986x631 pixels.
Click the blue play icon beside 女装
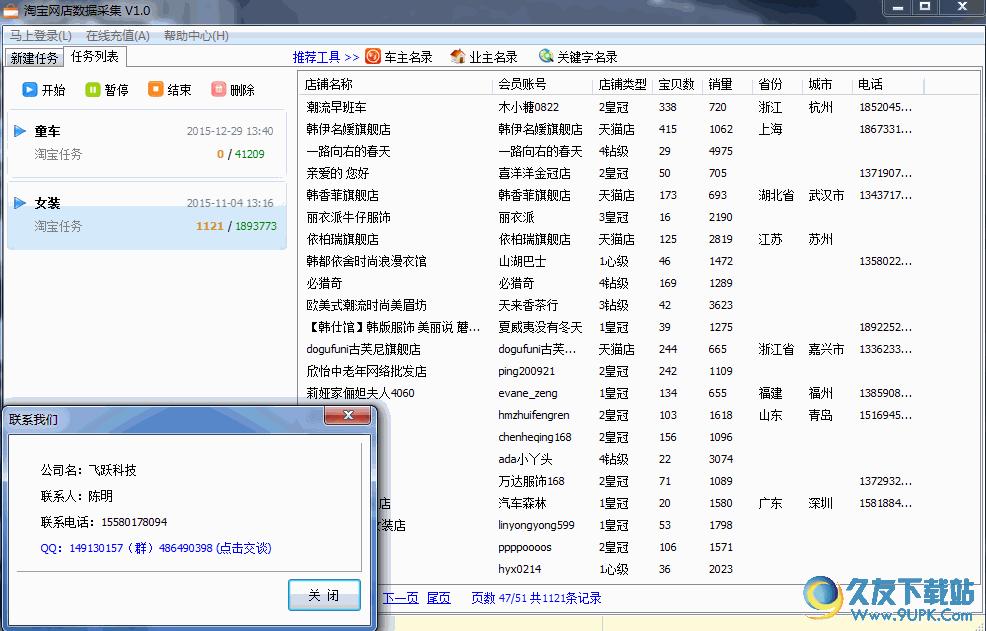(20, 203)
